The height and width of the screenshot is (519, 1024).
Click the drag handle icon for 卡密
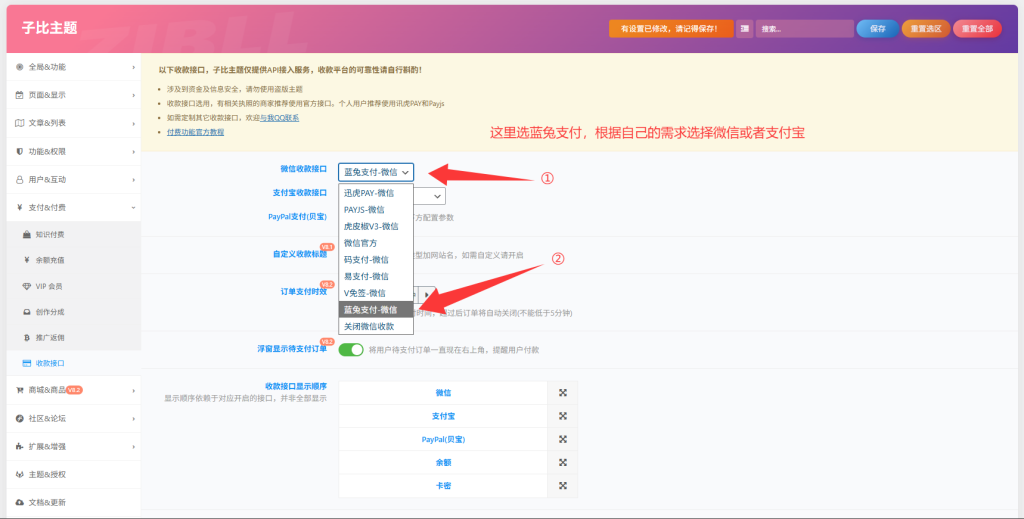coord(563,486)
